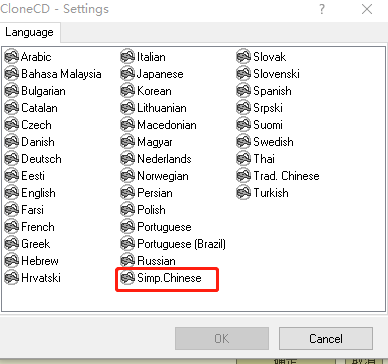Select the Thai language label

click(x=264, y=159)
